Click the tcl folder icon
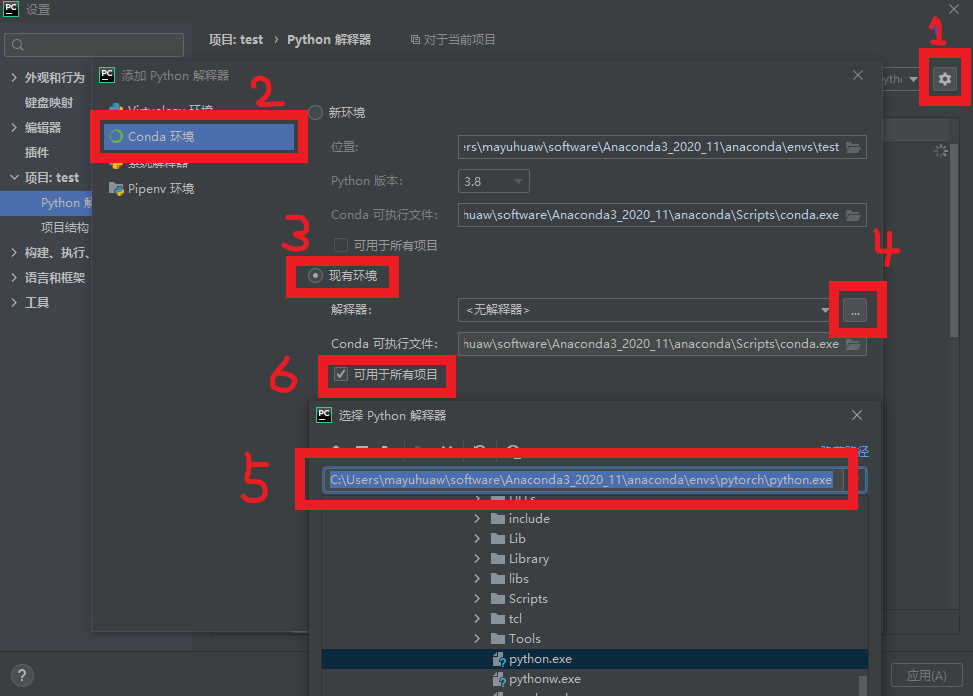Image resolution: width=973 pixels, height=696 pixels. pos(498,618)
